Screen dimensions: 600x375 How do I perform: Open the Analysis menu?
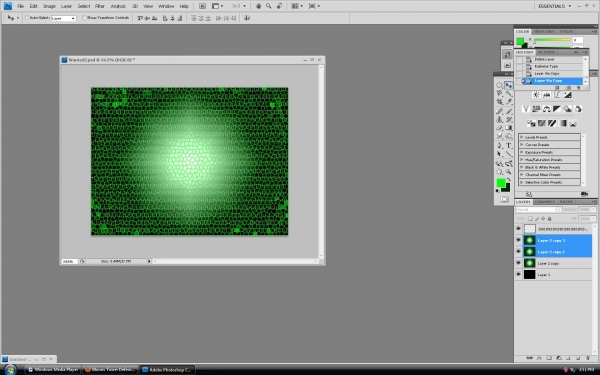118,6
